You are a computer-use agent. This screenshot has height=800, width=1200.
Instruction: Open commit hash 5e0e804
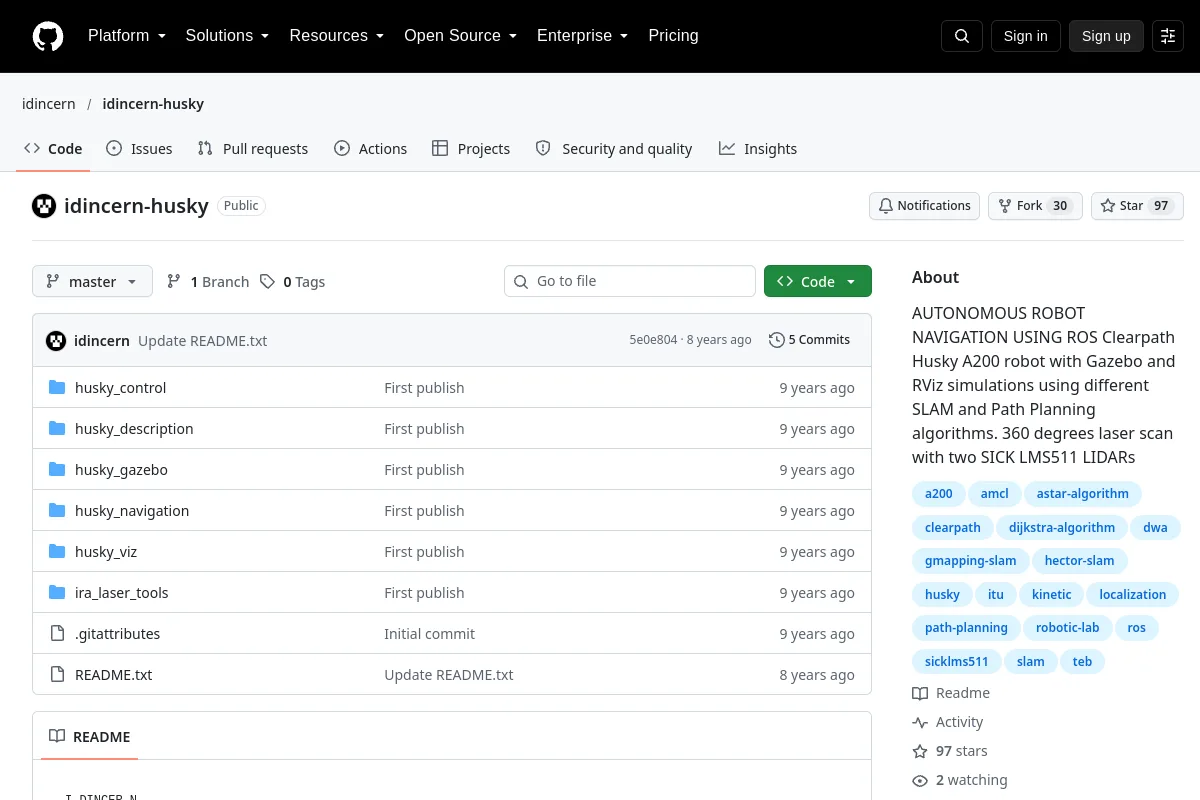coord(653,340)
